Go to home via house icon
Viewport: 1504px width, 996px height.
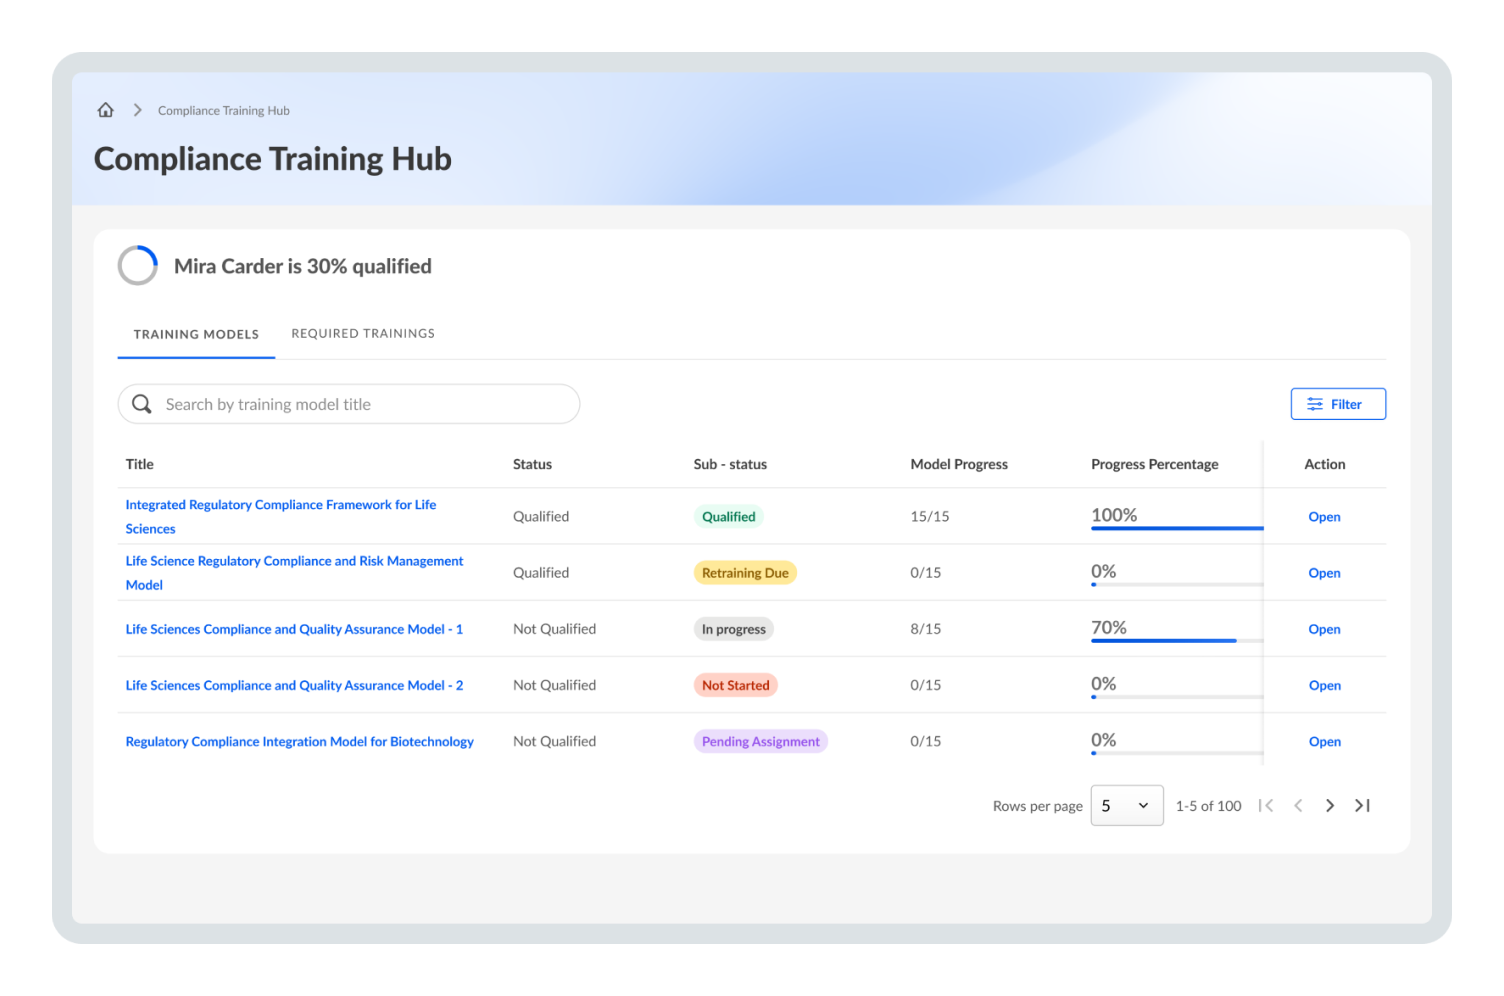click(x=106, y=110)
